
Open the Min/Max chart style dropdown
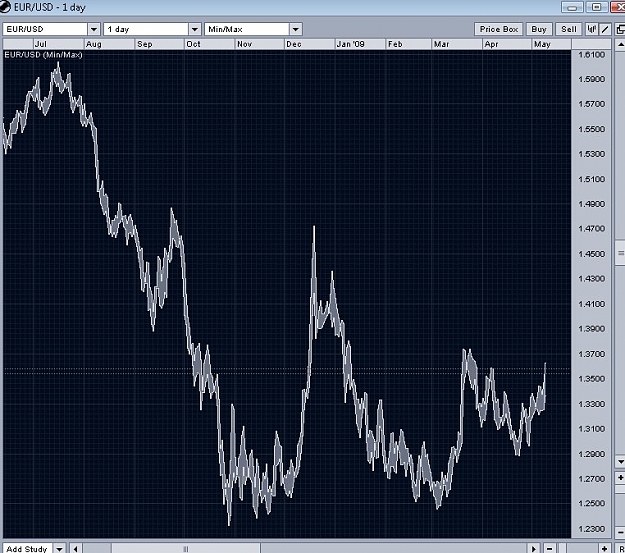coord(295,29)
